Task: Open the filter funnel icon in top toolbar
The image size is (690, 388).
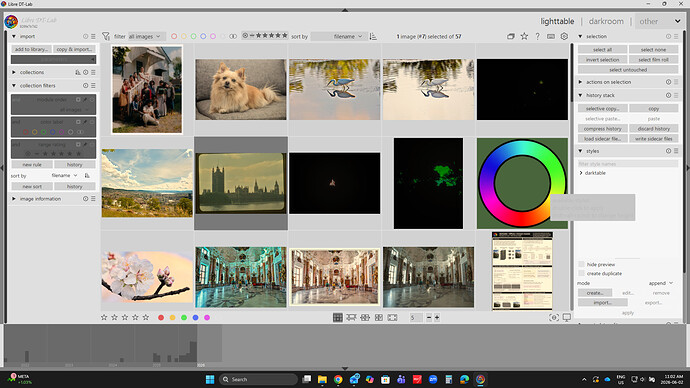Action: (106, 36)
